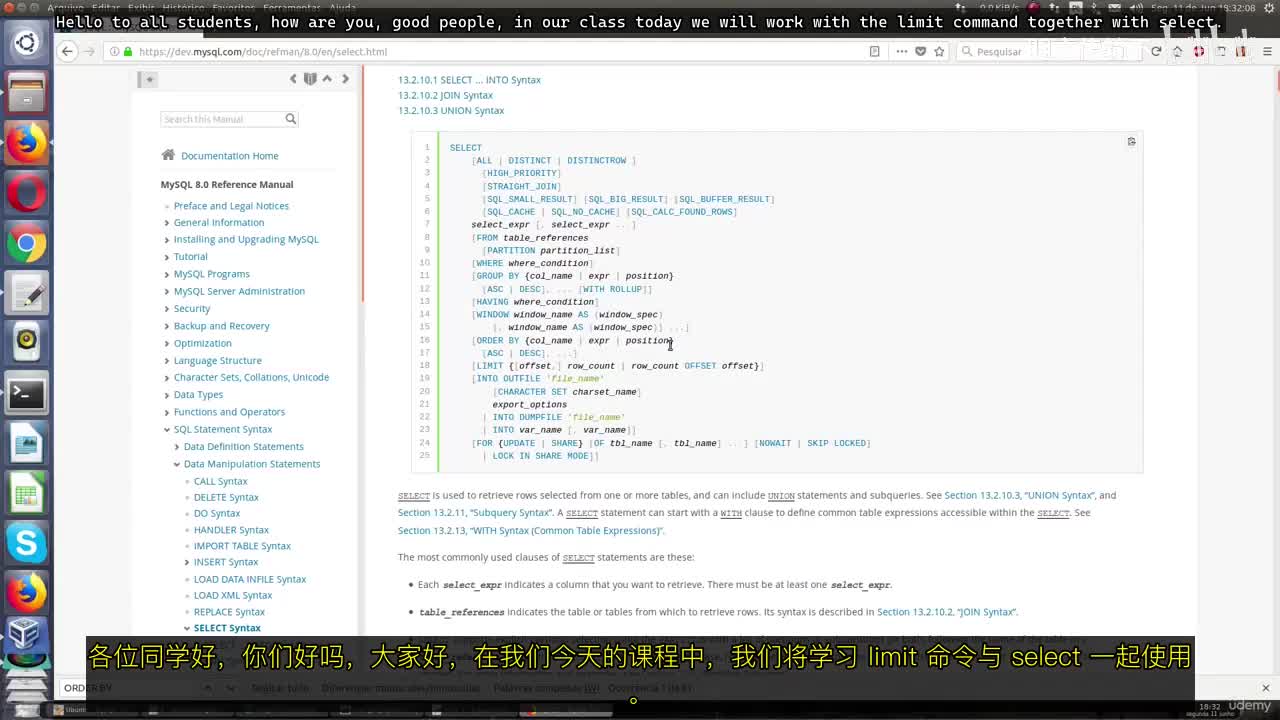Select the current SELECT Syntax entry
This screenshot has width=1280, height=720.
click(x=227, y=628)
